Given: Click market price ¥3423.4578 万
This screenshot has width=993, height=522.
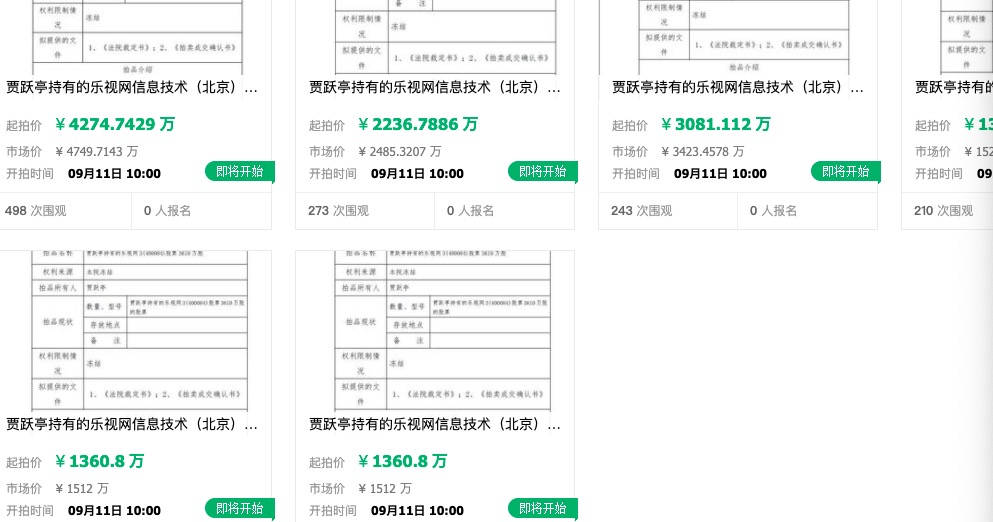Looking at the screenshot, I should (702, 151).
